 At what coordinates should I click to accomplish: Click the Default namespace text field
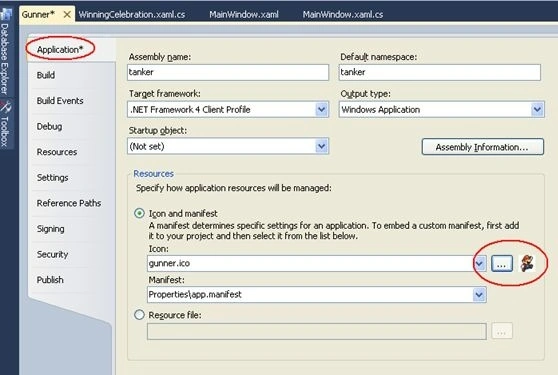[x=440, y=72]
